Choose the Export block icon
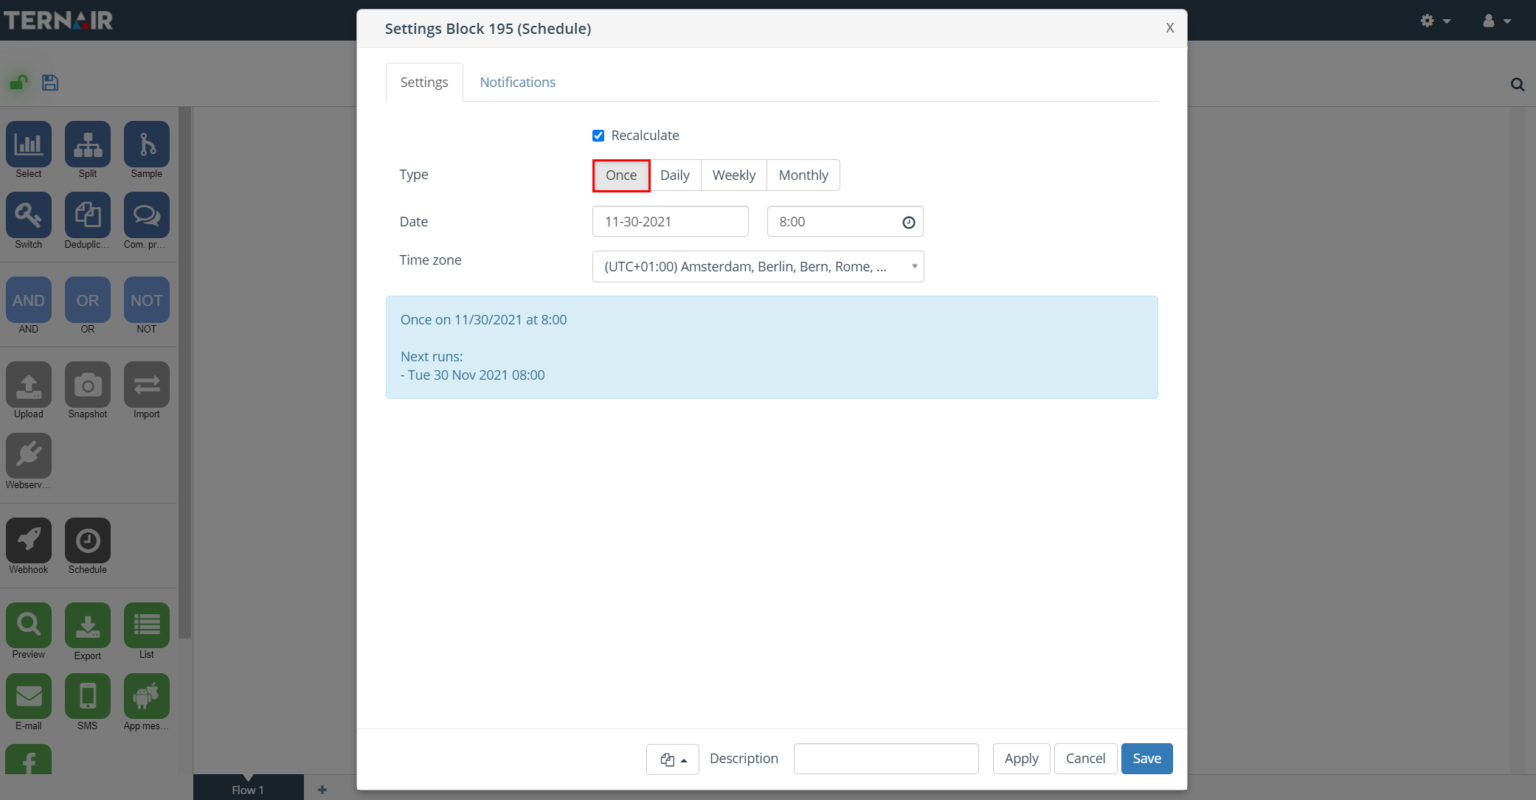Screen dimensions: 1536x800 pos(88,626)
